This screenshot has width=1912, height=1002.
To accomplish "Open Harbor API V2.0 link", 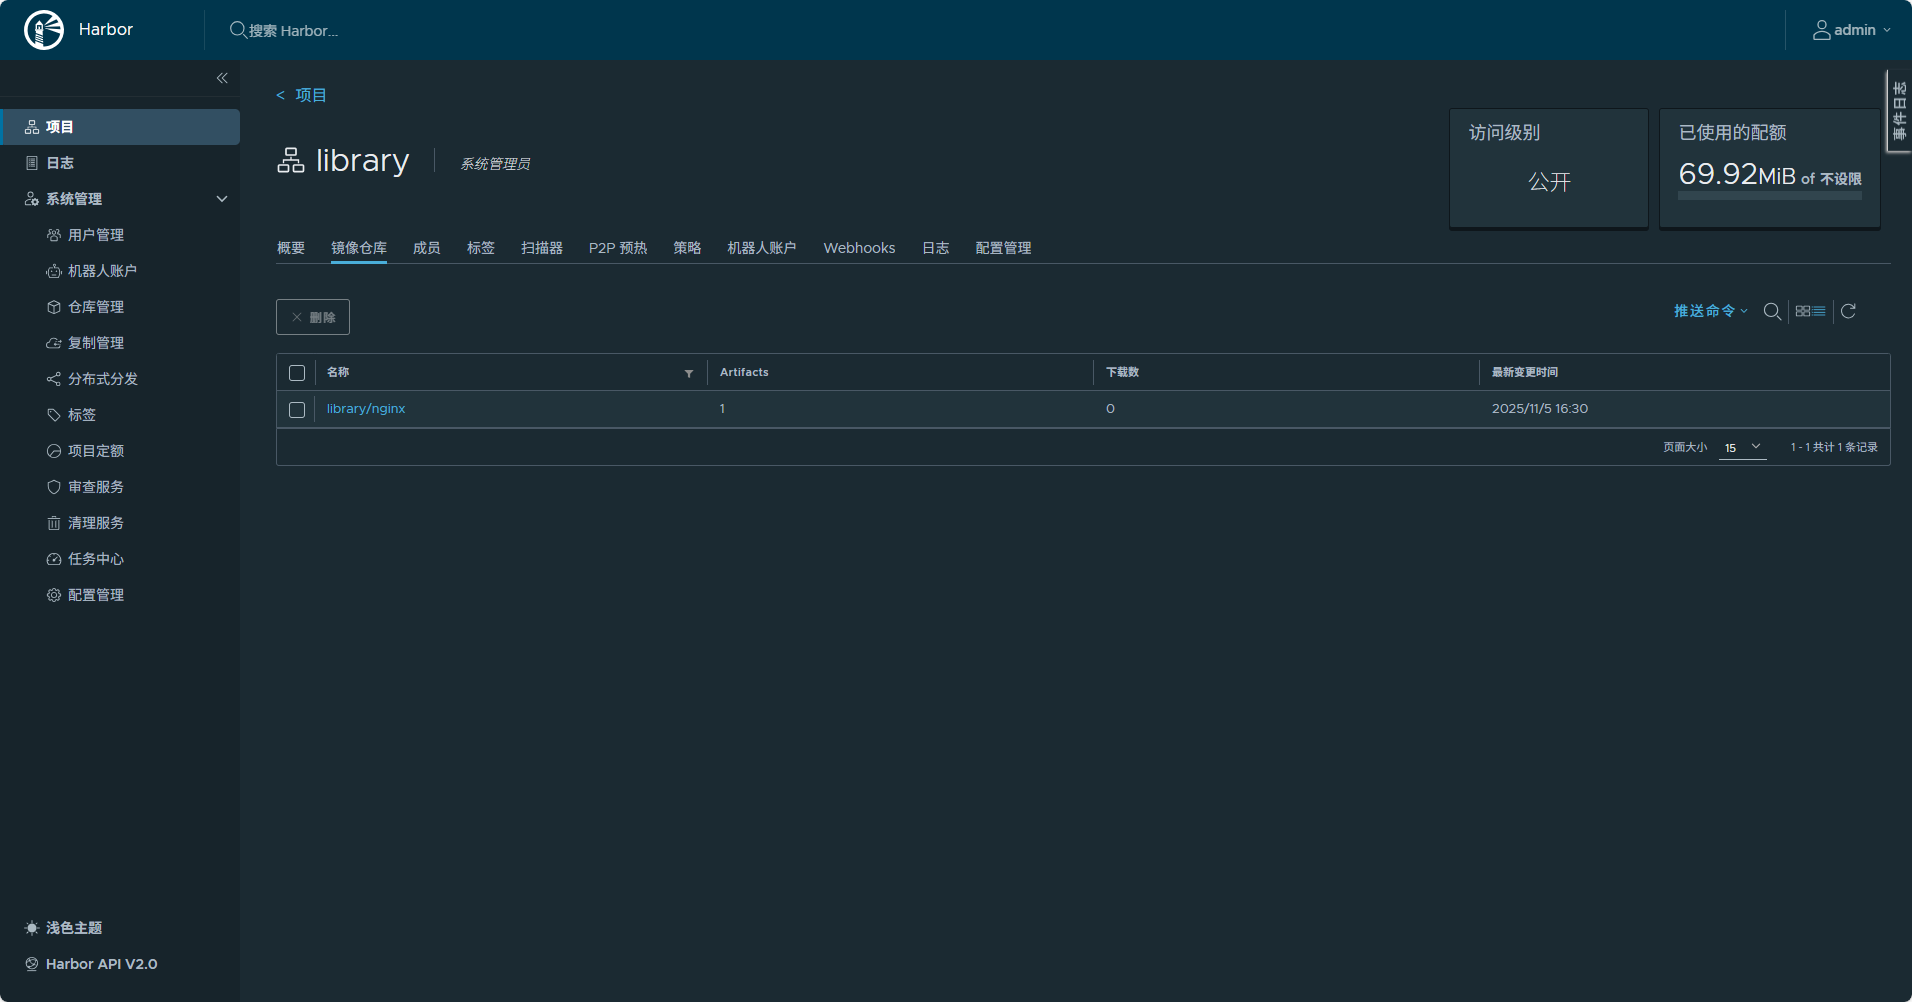I will (102, 964).
